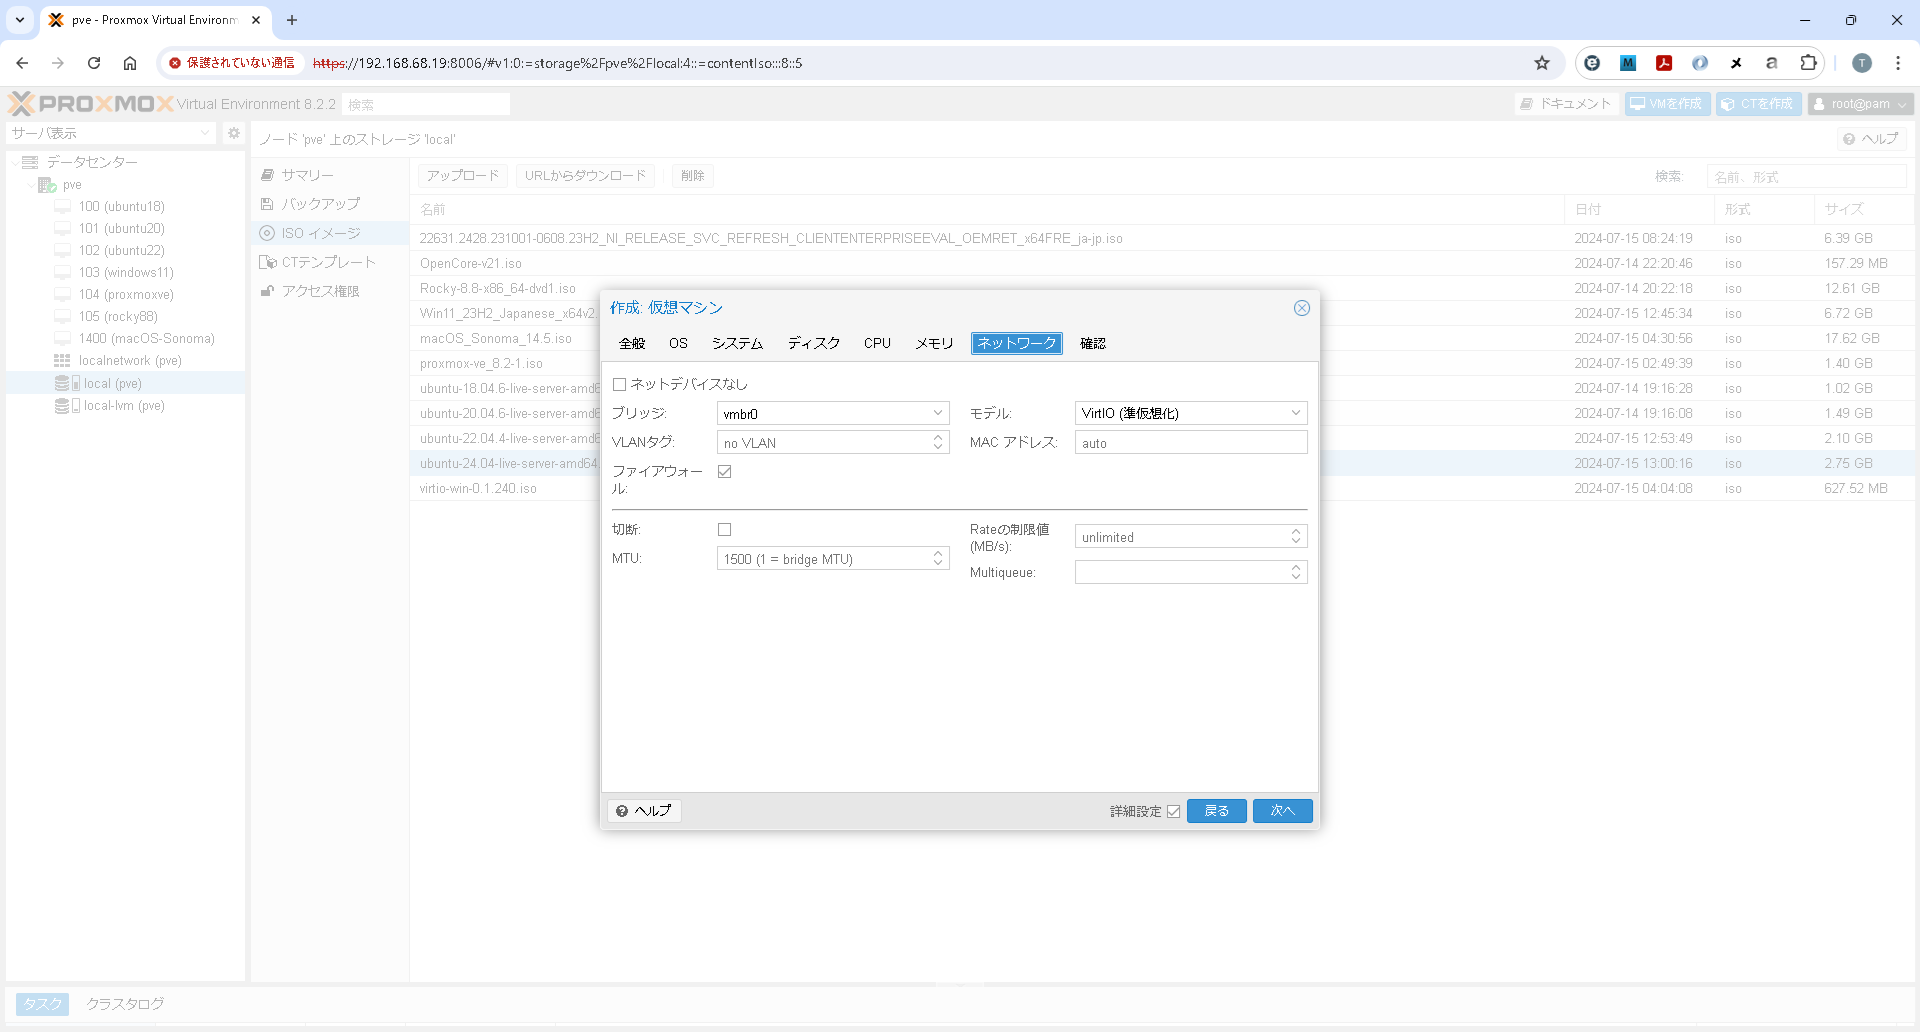The width and height of the screenshot is (1920, 1032).
Task: Click the not-secure connection warning
Action: 232,63
